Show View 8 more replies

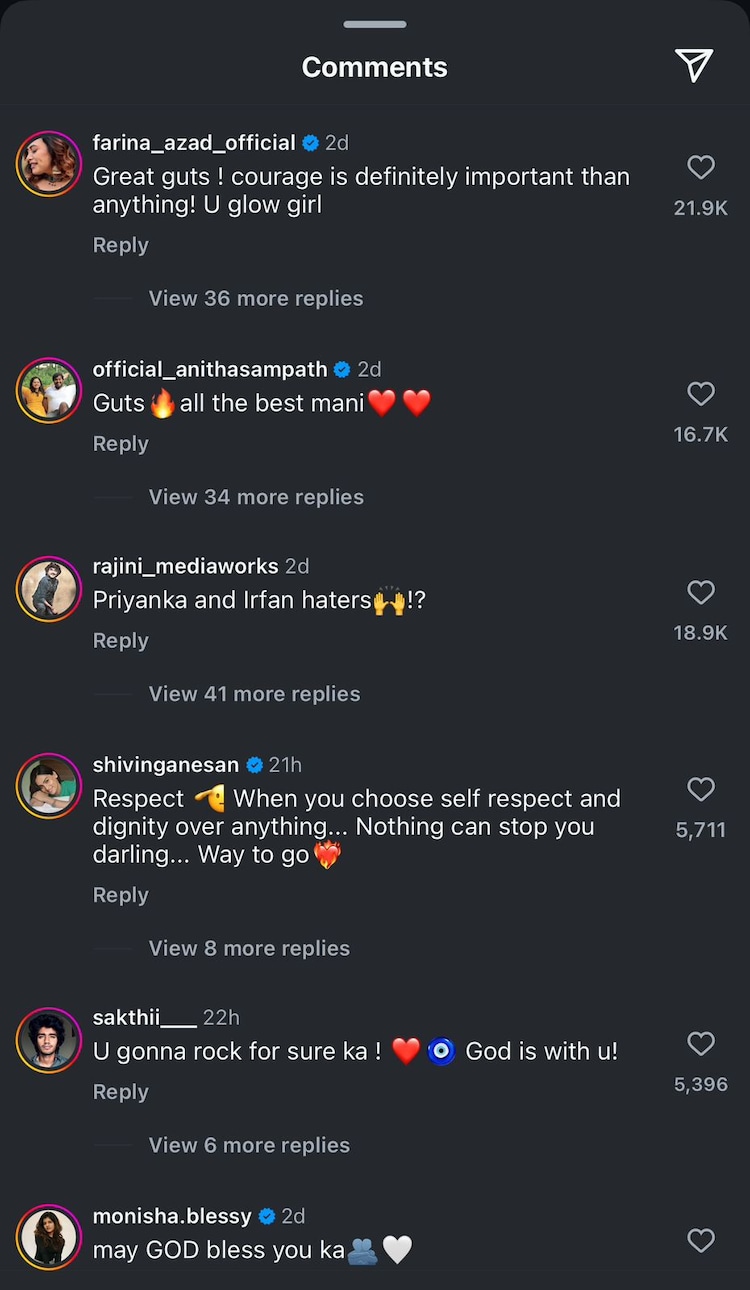[x=249, y=948]
